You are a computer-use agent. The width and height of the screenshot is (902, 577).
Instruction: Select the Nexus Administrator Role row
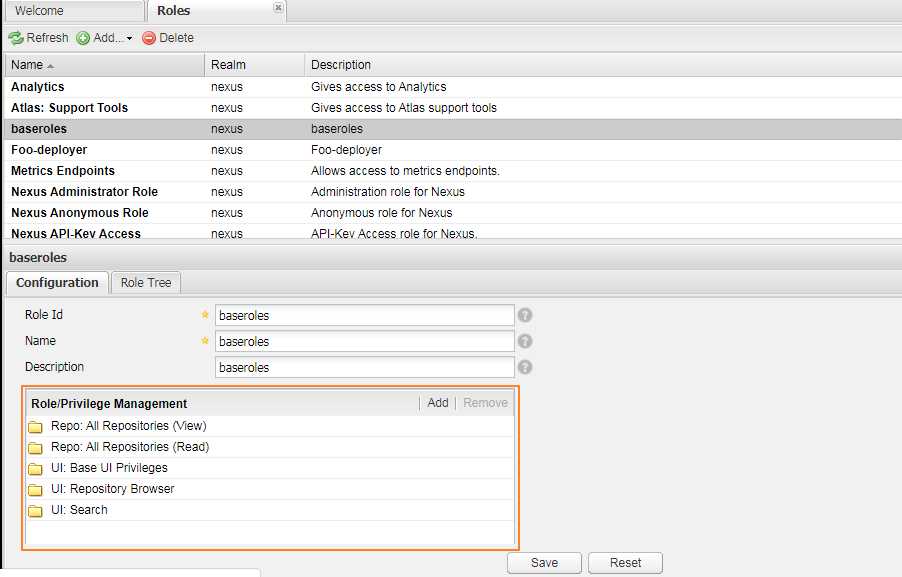point(453,192)
